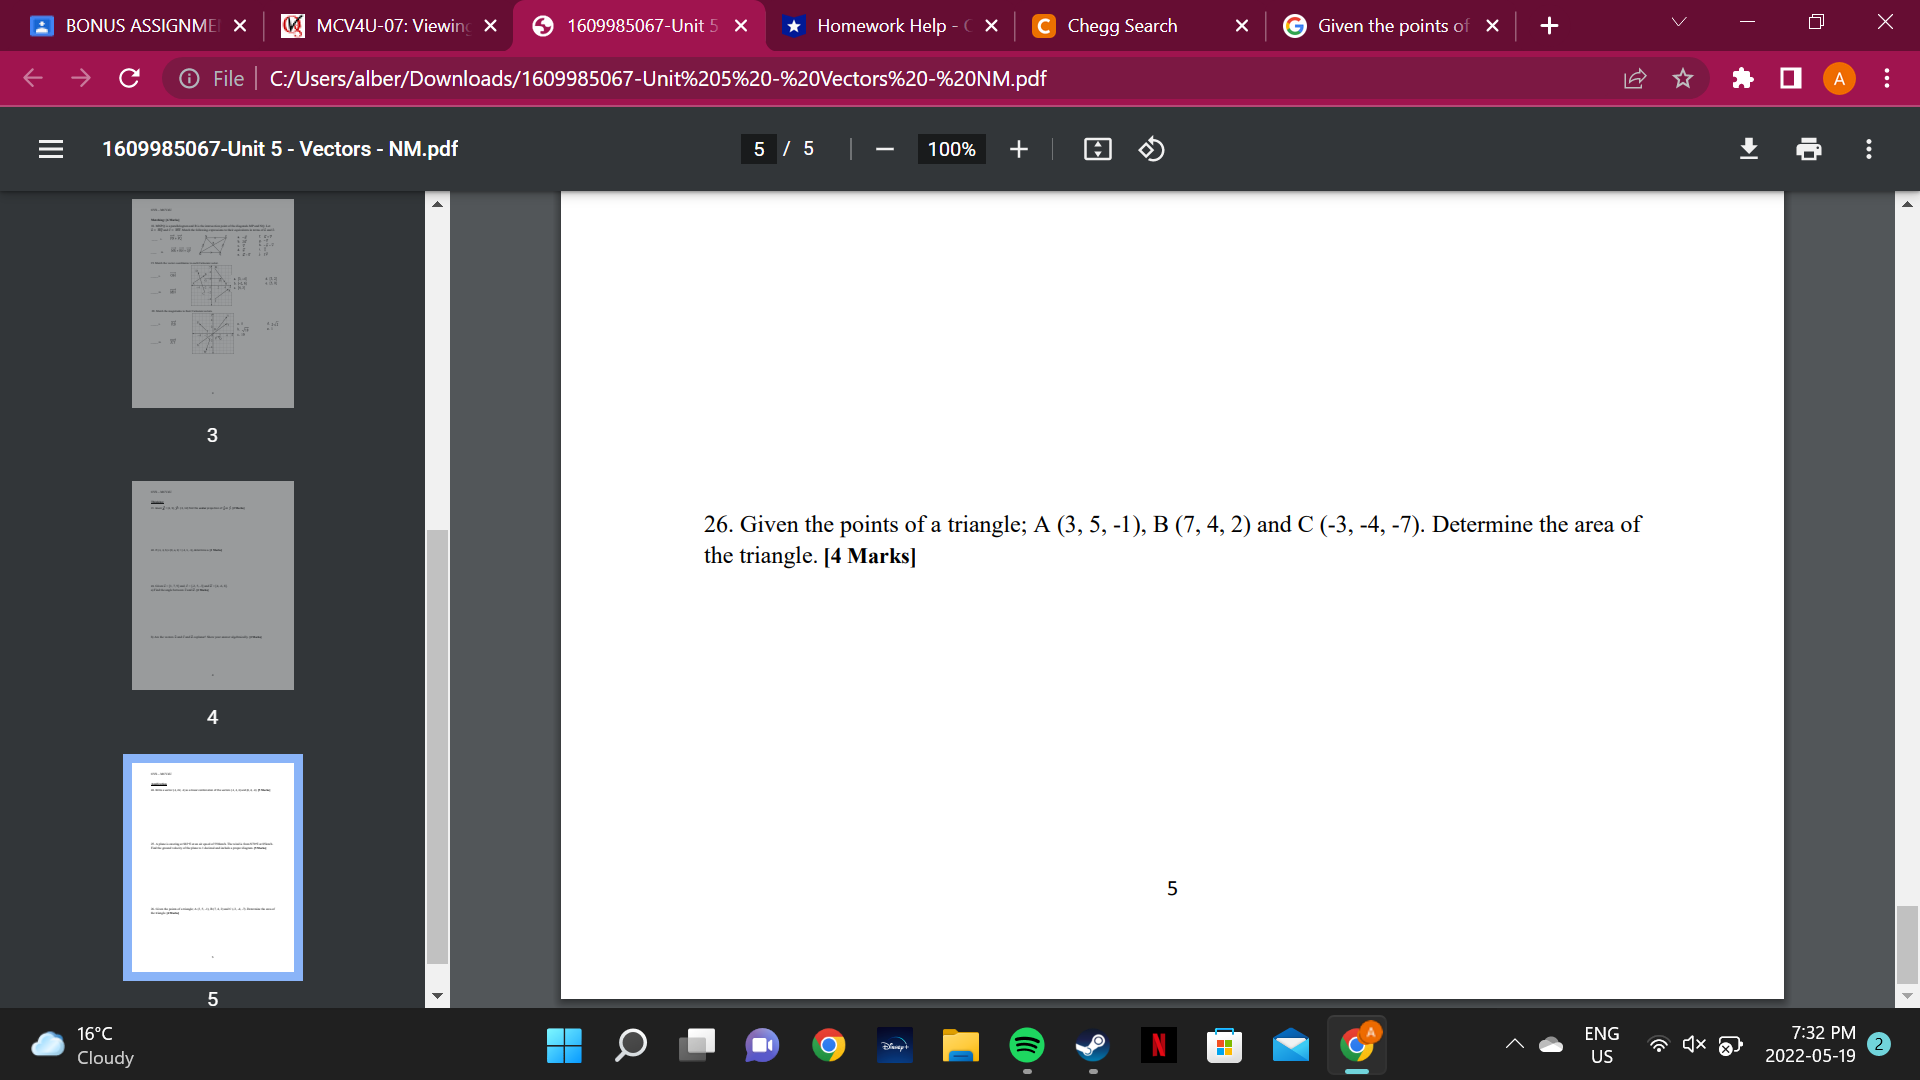The height and width of the screenshot is (1080, 1920).
Task: Open the Chrome browser menu
Action: [1886, 78]
